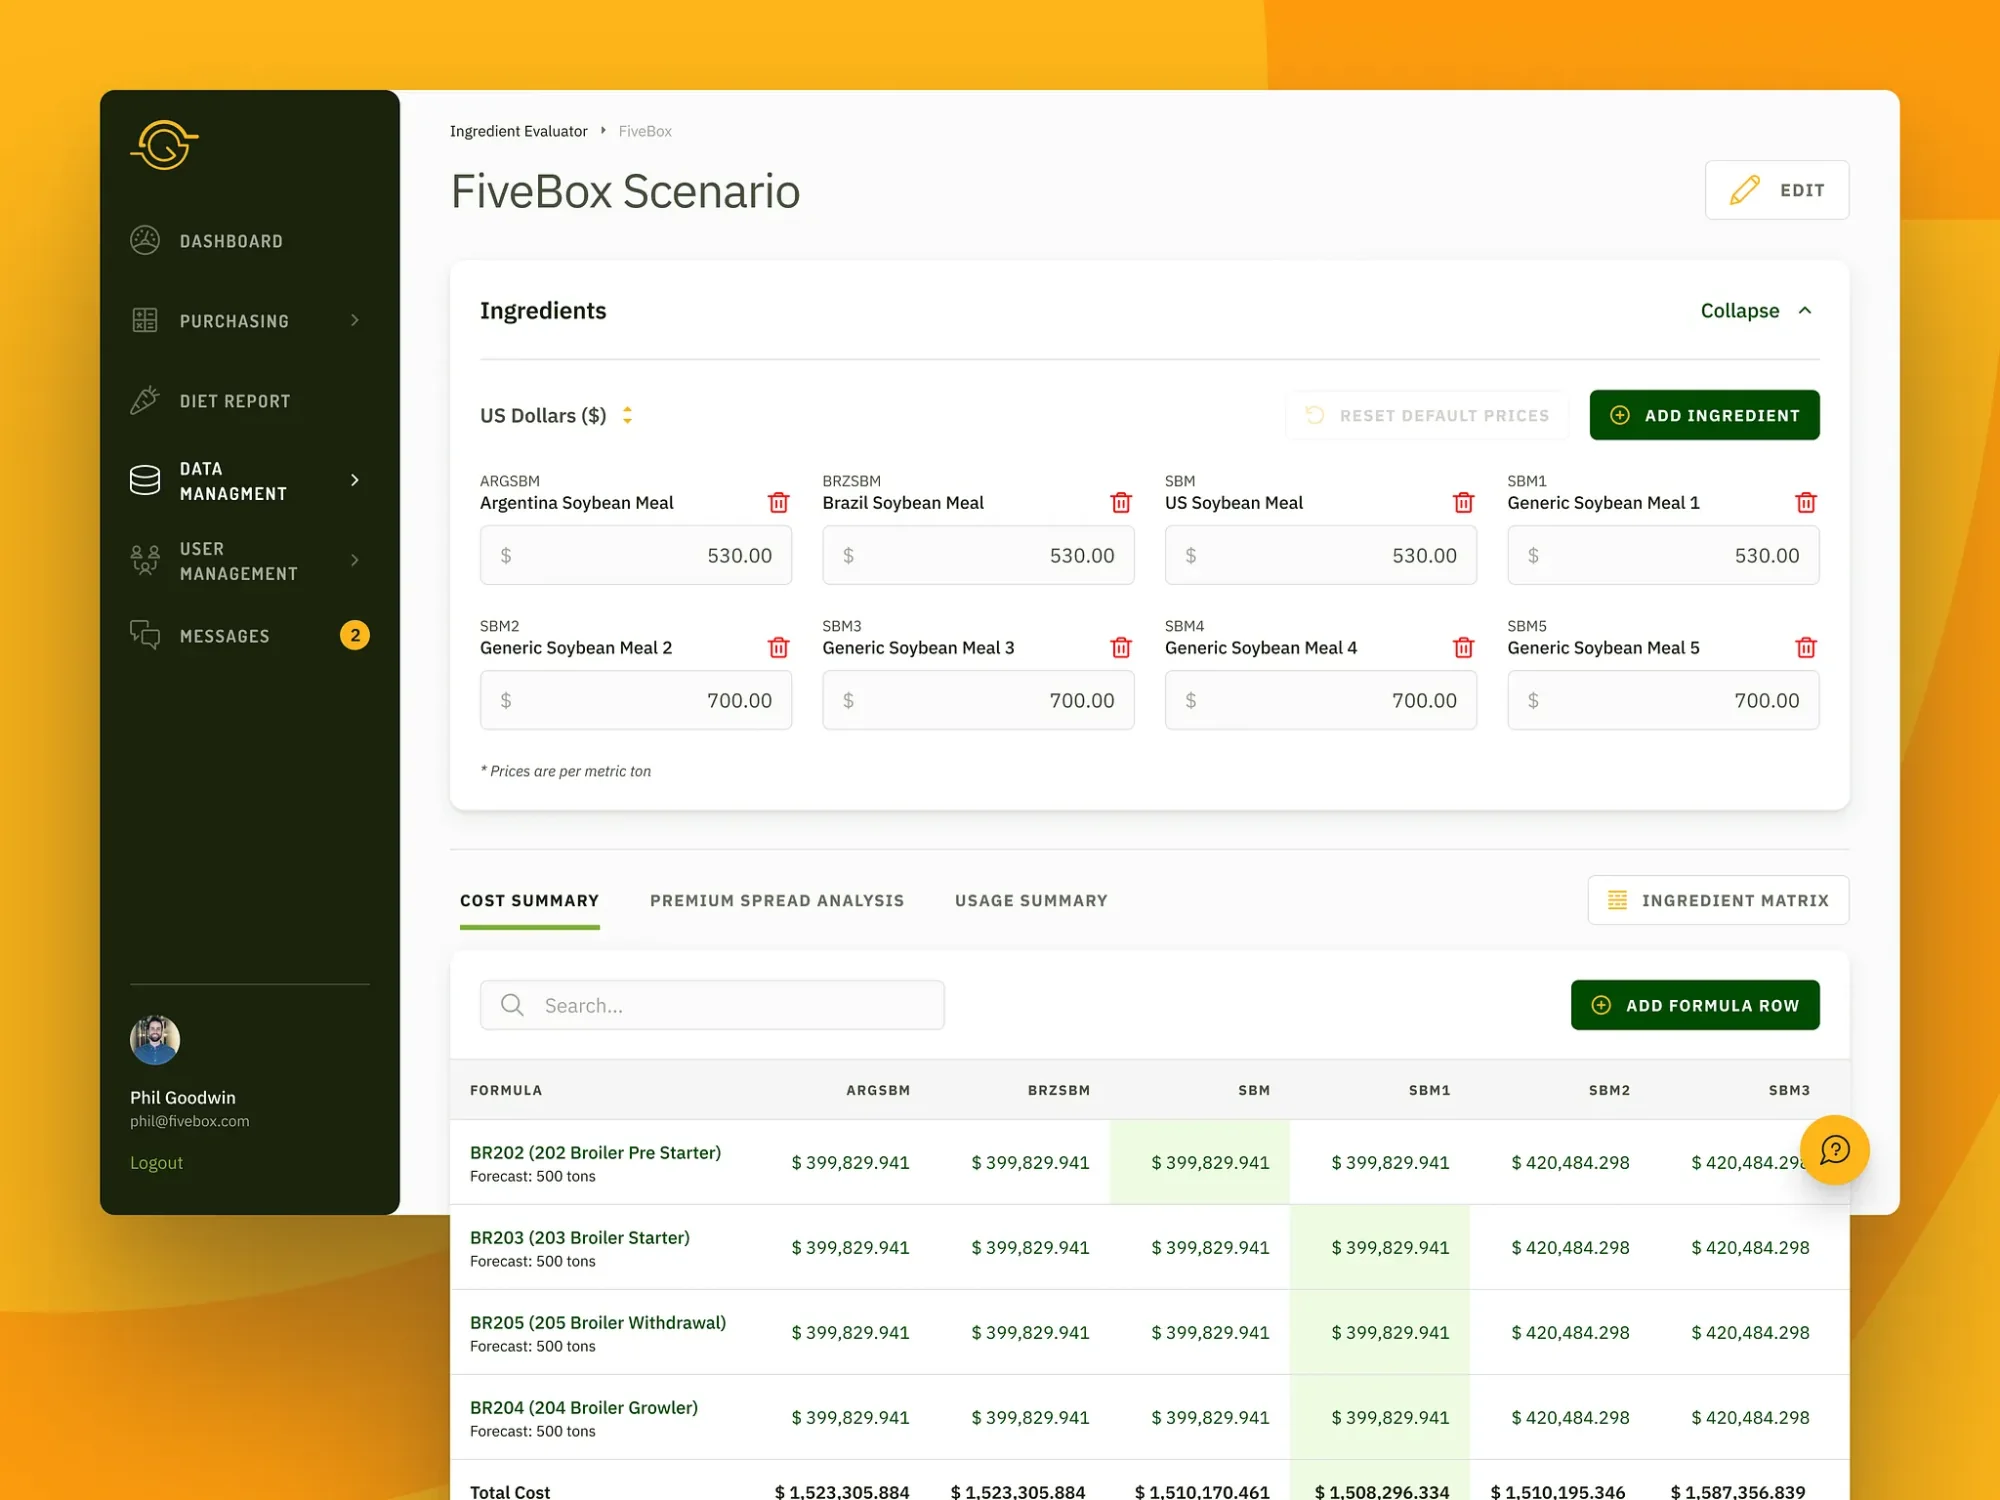Delete Brazil Soybean Meal ingredient
The width and height of the screenshot is (2000, 1500).
coord(1121,502)
